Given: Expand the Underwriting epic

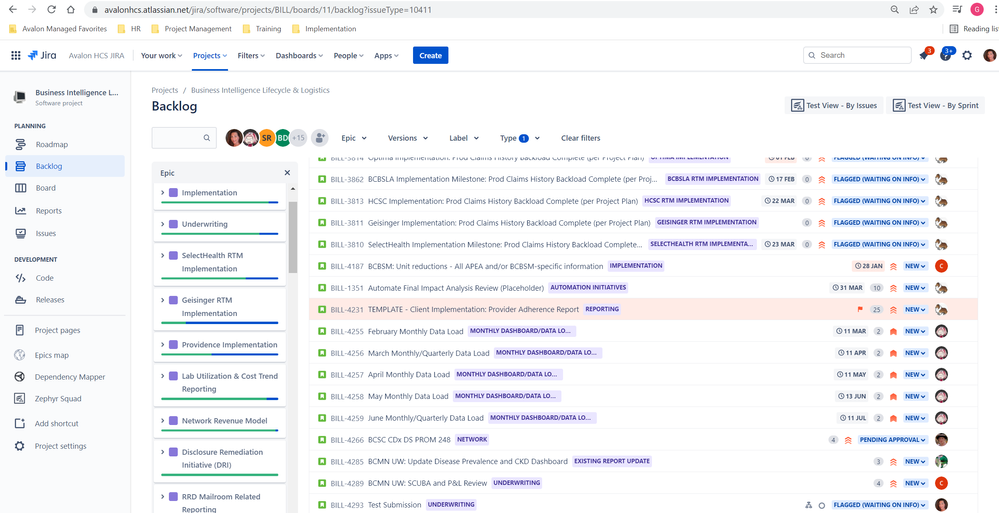Looking at the screenshot, I should coord(163,224).
